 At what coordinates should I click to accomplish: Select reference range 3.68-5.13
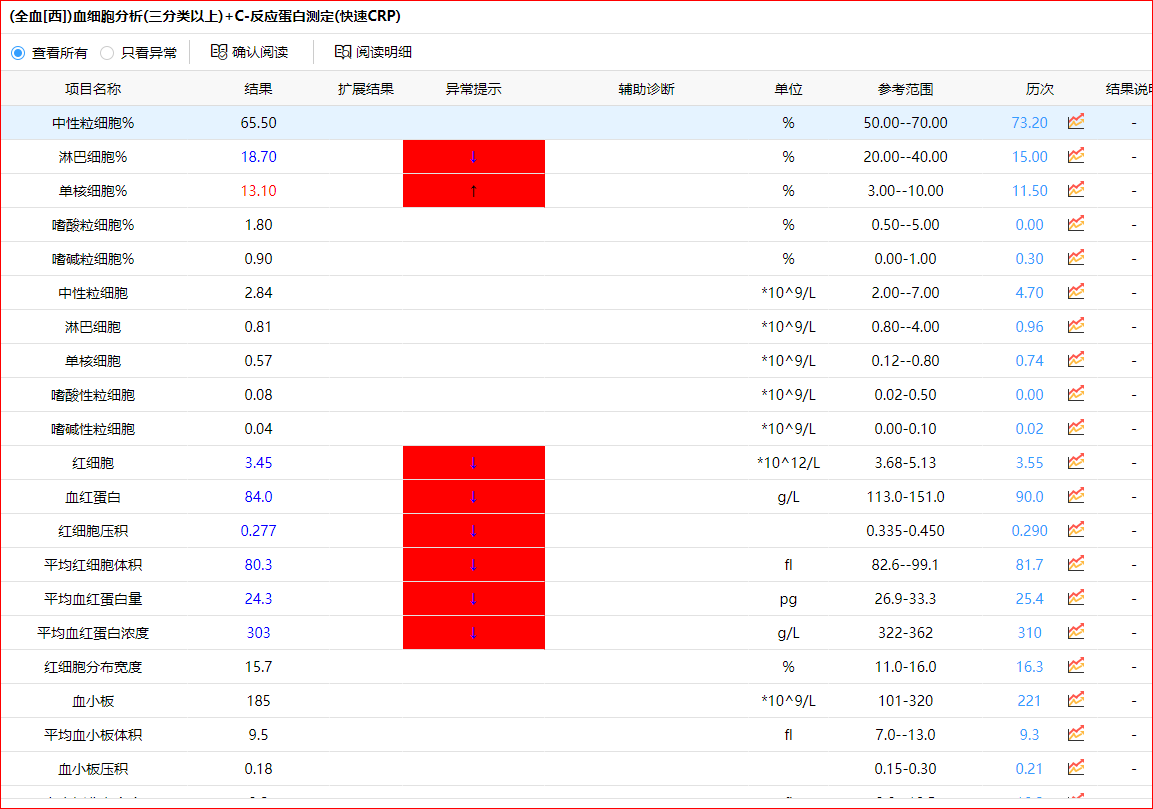click(905, 463)
